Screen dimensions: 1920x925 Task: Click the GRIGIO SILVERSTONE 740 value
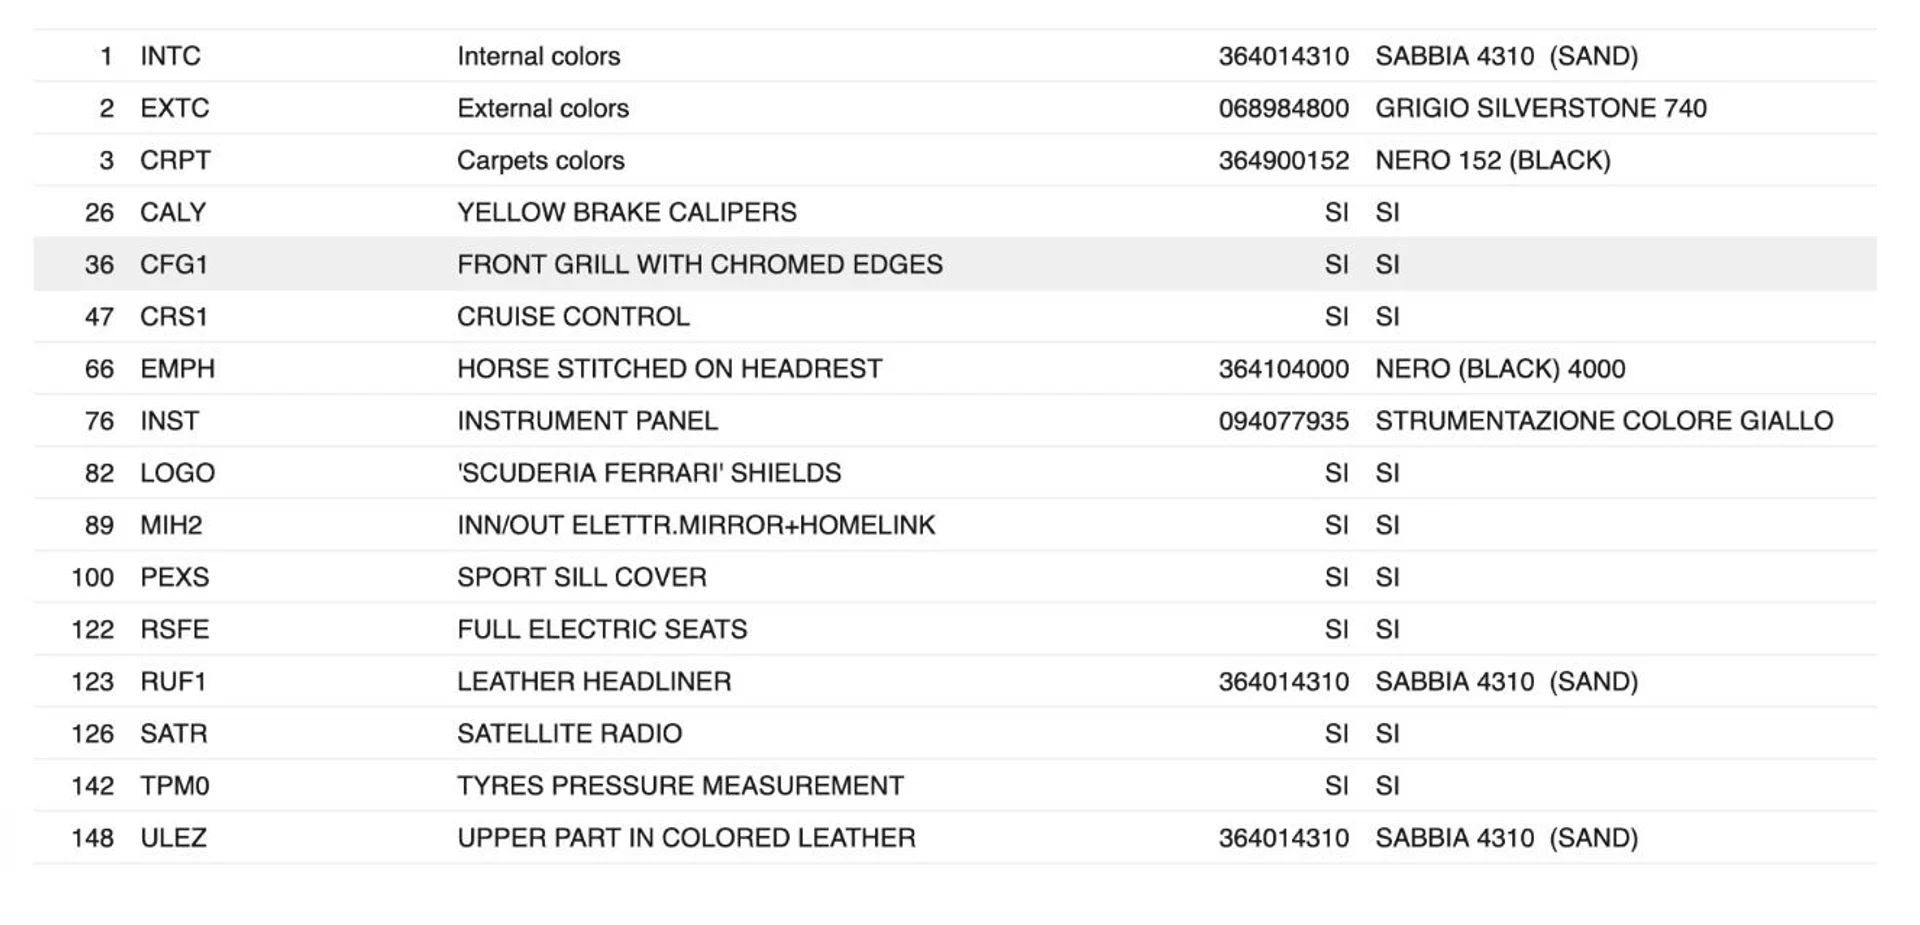1541,108
